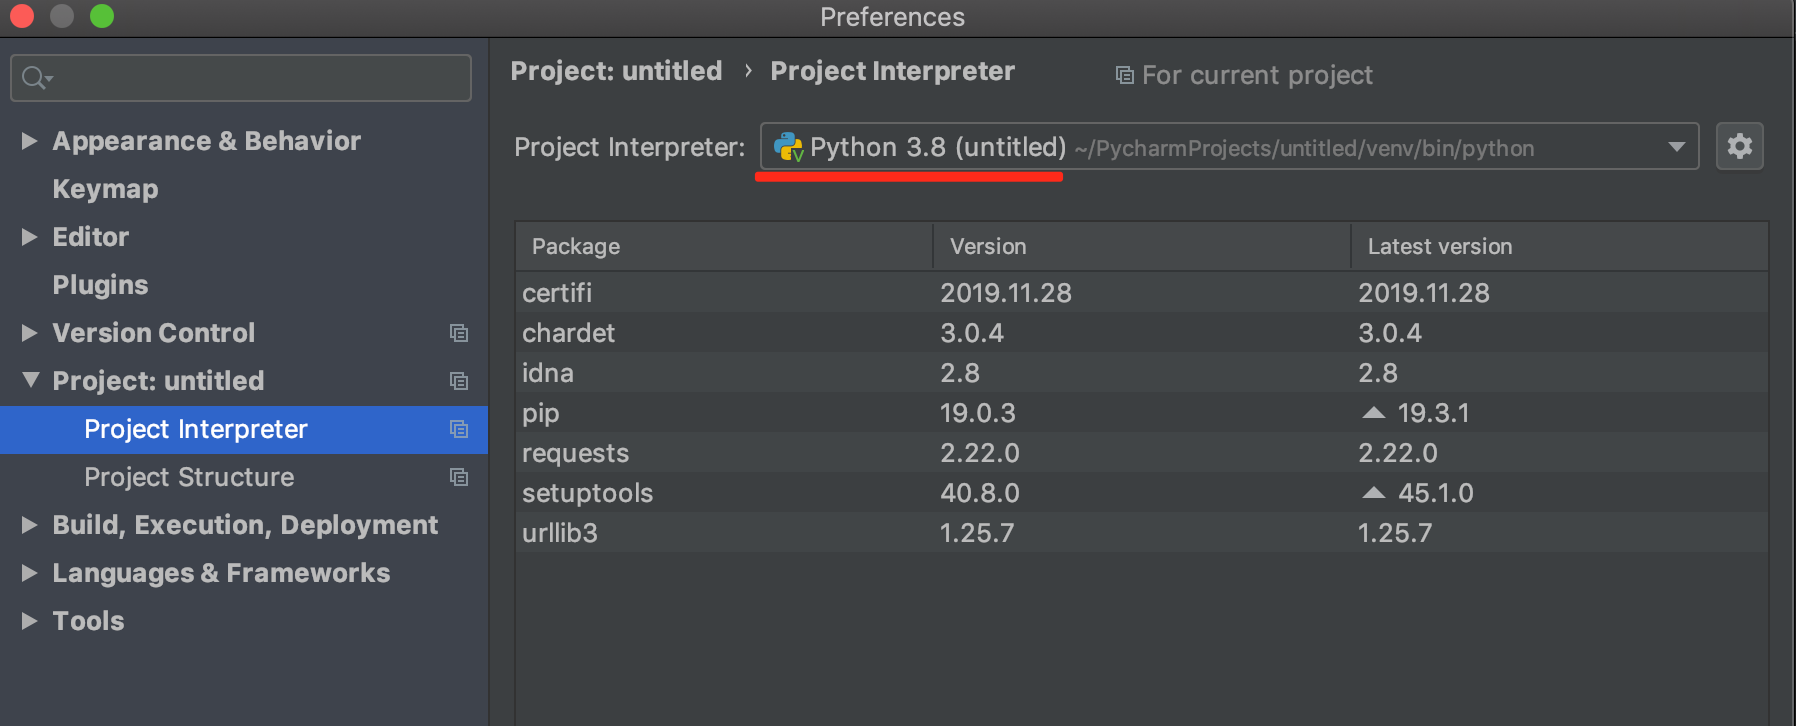Open the Plugins settings page
Image resolution: width=1796 pixels, height=726 pixels.
100,285
